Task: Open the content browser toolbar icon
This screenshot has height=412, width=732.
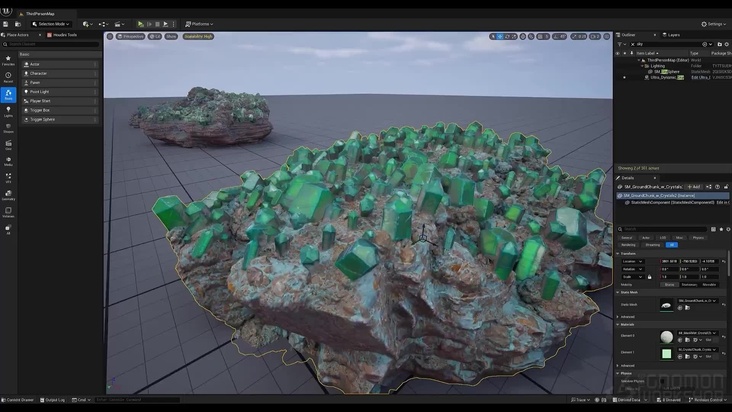Action: tap(18, 24)
